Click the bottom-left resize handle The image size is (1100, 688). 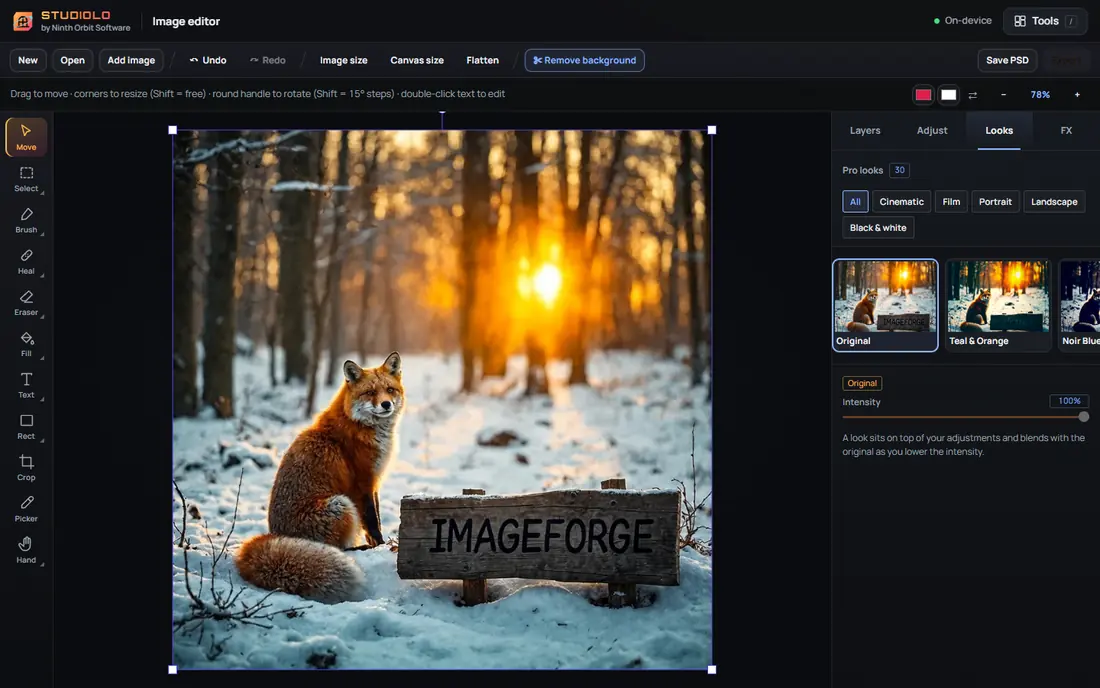(173, 670)
